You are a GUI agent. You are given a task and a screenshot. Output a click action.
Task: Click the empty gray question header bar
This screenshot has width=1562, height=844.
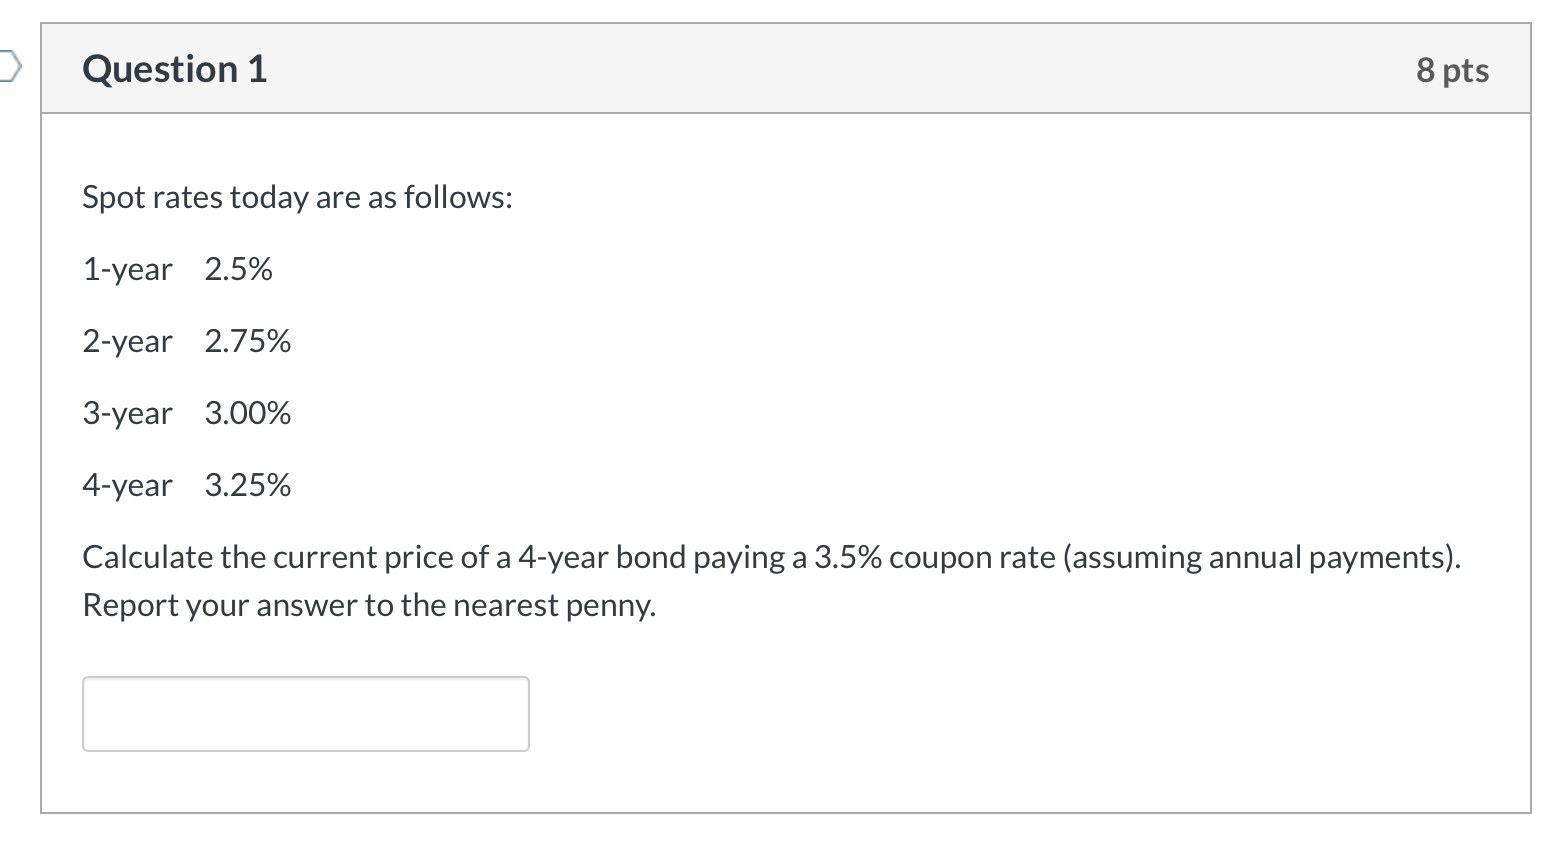point(800,69)
